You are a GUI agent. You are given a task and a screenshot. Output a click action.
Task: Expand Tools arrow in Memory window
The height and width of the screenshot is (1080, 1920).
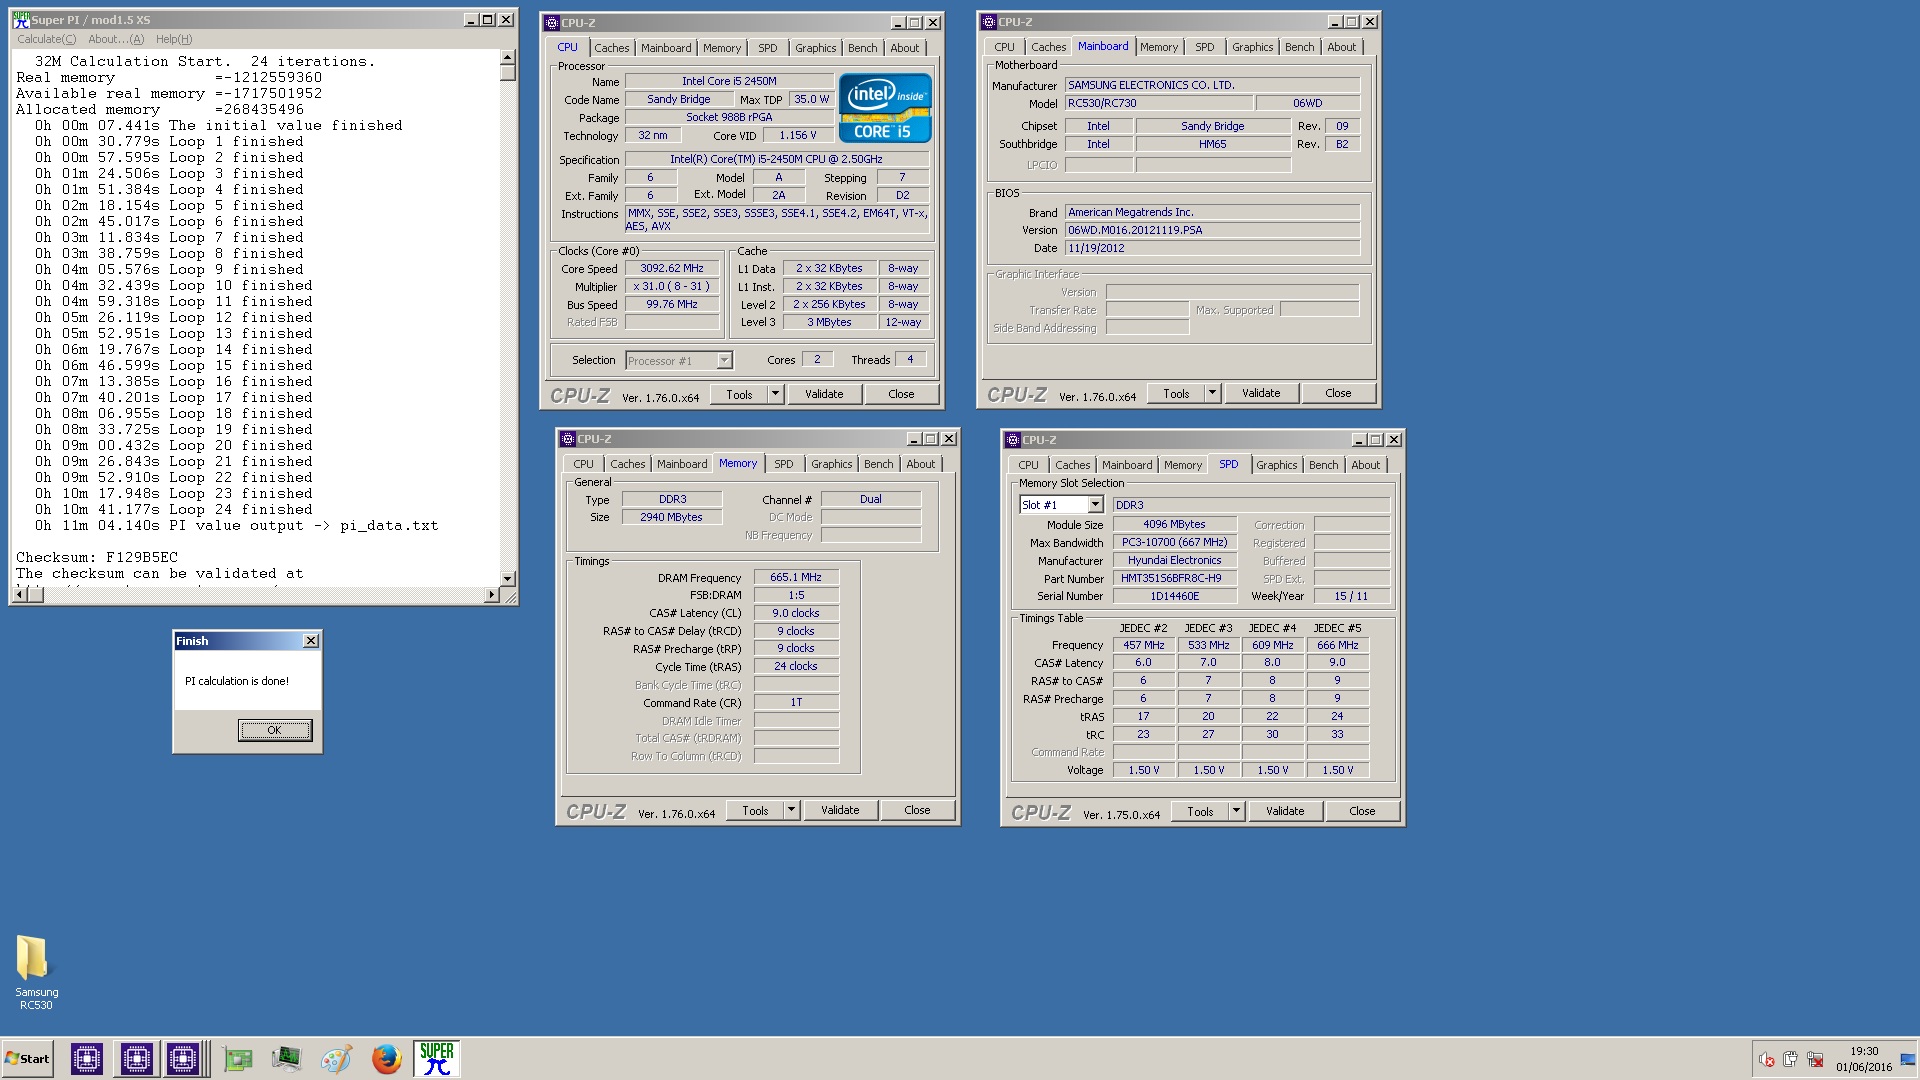pyautogui.click(x=791, y=810)
